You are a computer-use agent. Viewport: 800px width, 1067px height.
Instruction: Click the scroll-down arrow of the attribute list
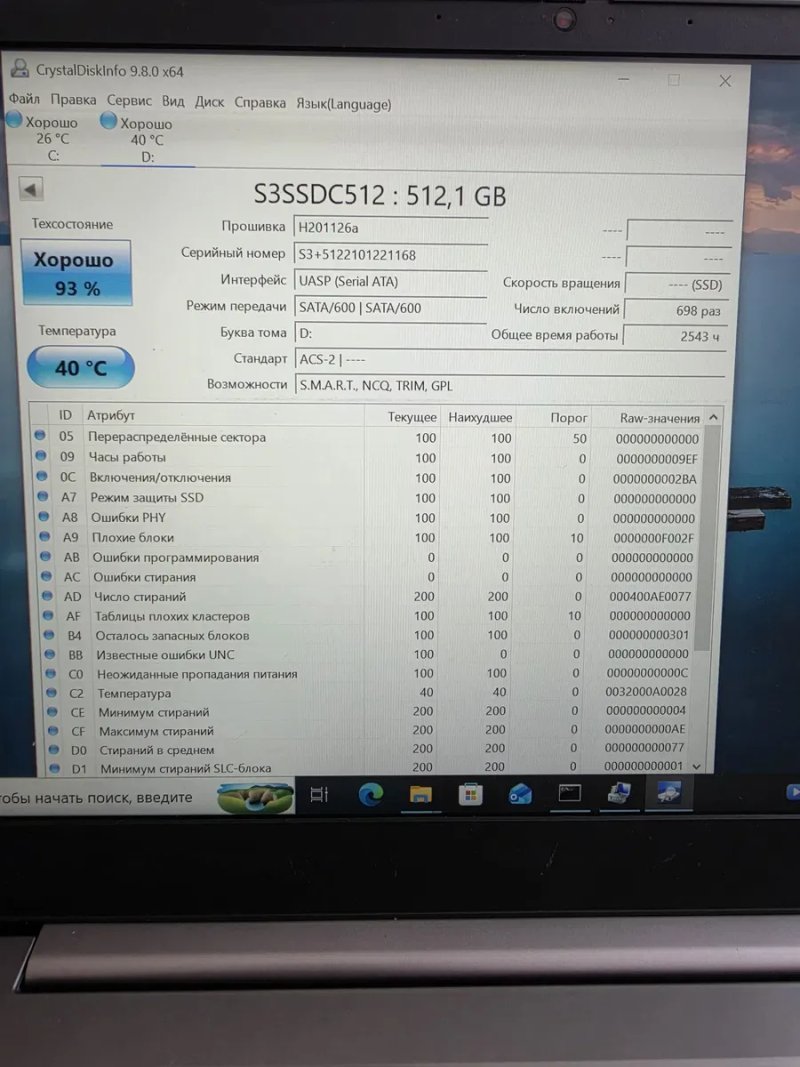coord(697,766)
